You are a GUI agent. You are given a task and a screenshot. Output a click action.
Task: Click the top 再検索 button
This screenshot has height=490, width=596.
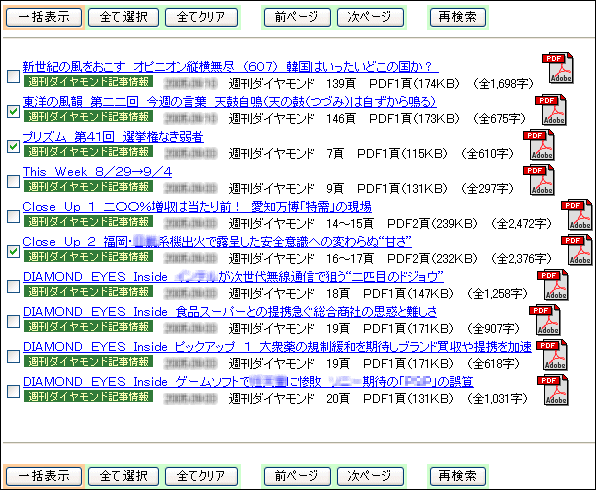click(458, 17)
